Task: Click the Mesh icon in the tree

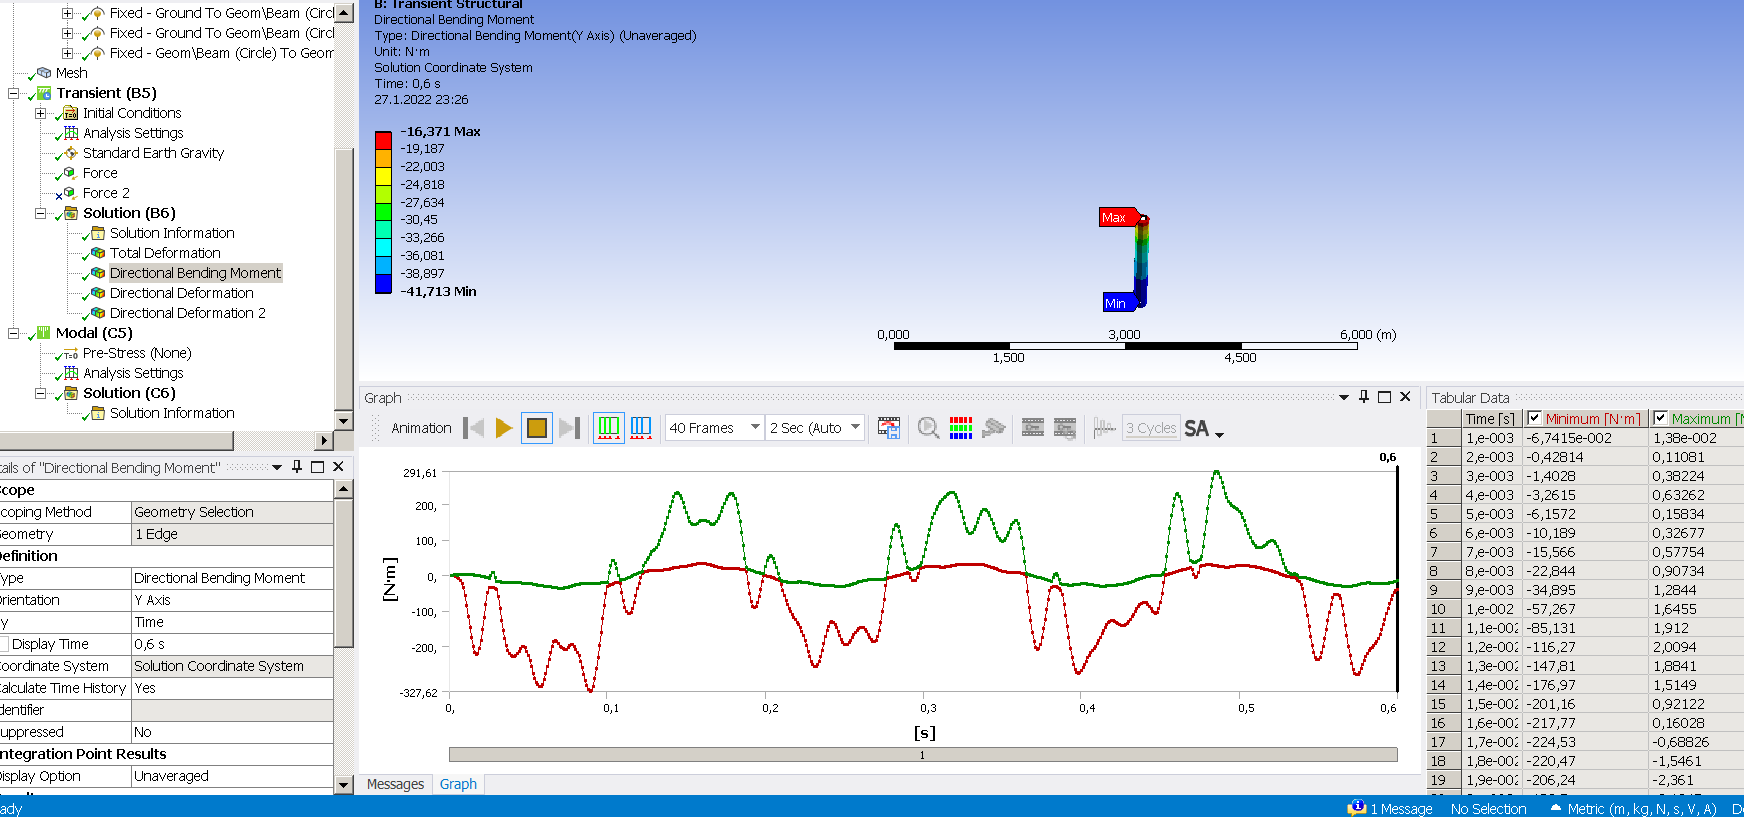Action: (x=44, y=73)
